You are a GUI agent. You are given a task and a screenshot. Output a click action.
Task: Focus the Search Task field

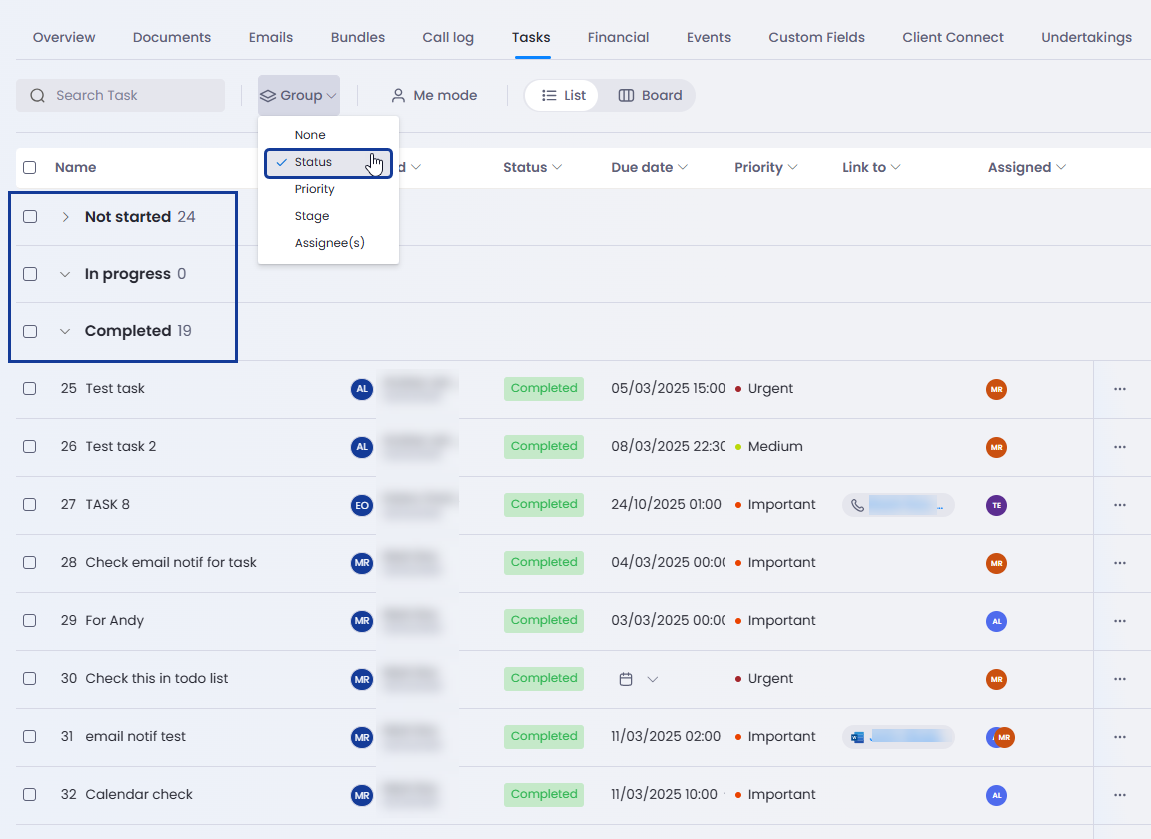120,95
